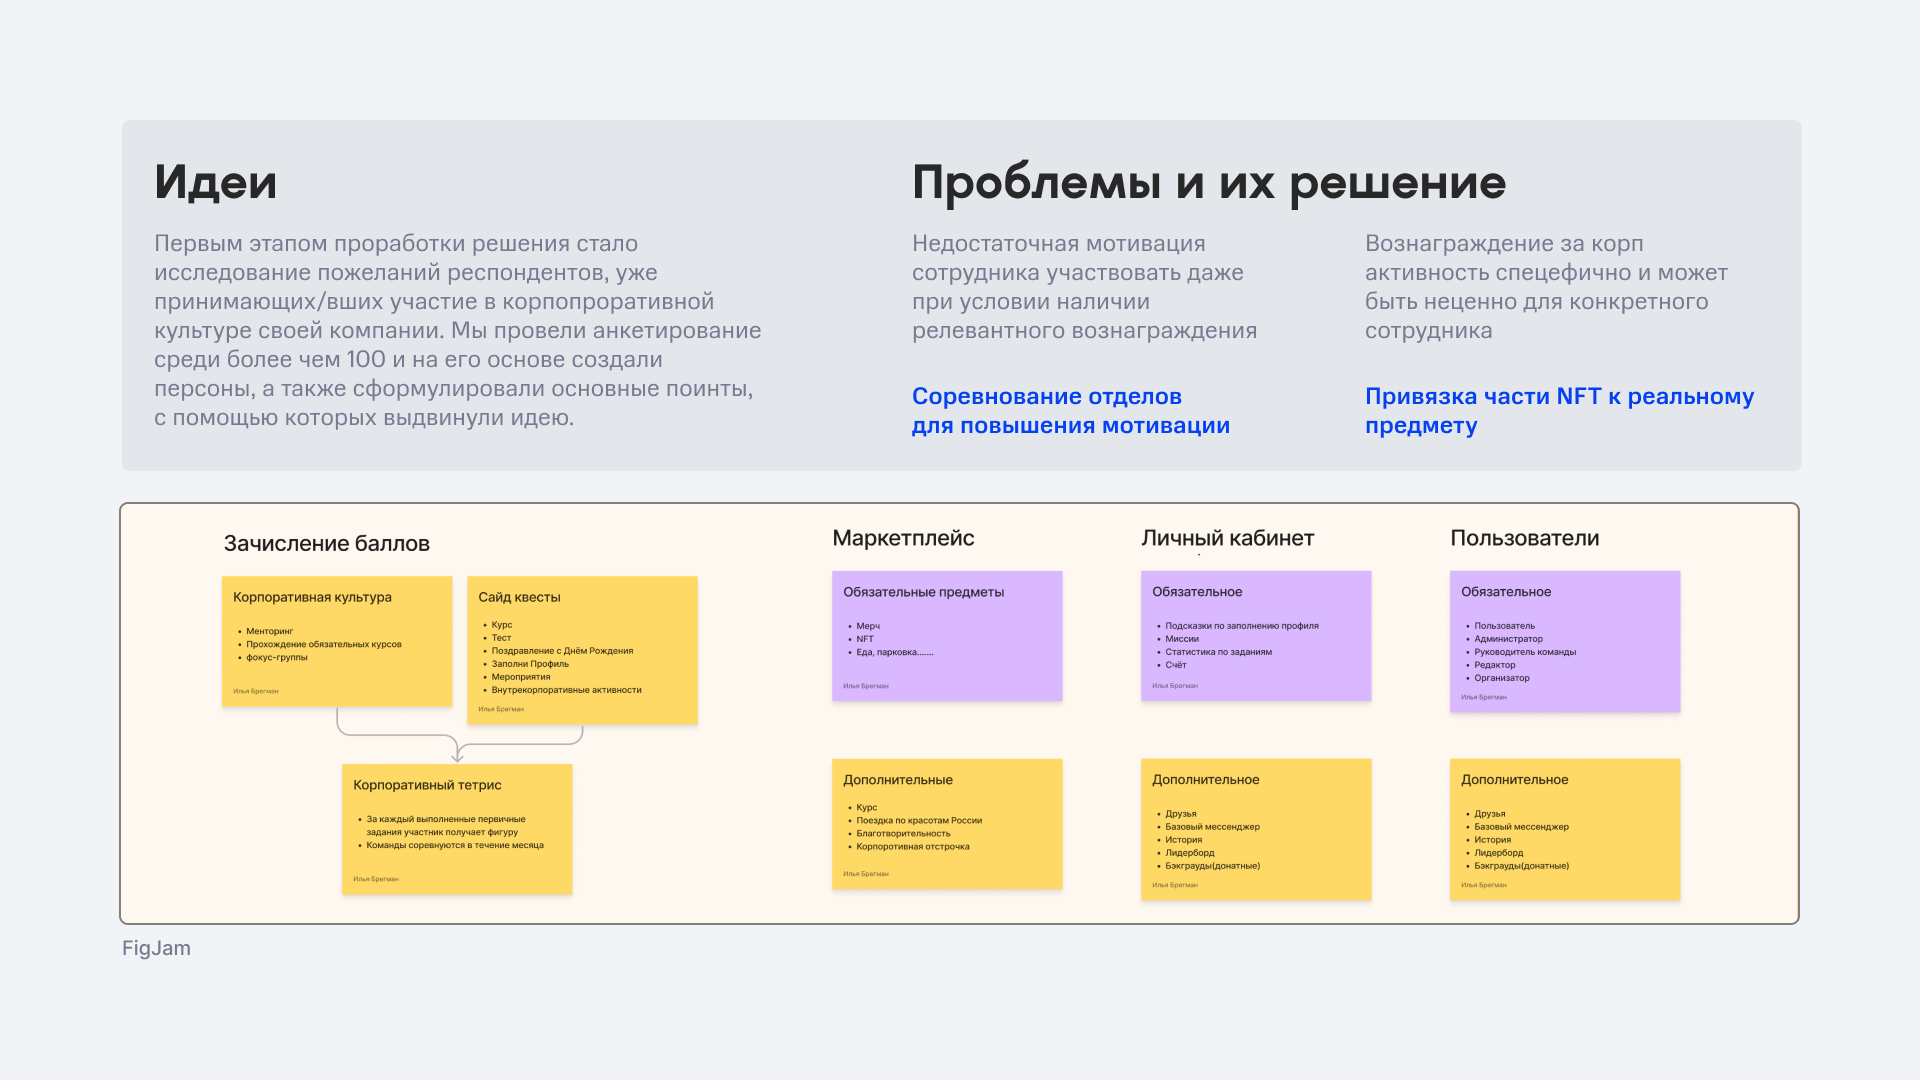Click the 'Недостаточная мотивация' problem paragraph
Screen dimensions: 1920x1080
[1084, 287]
